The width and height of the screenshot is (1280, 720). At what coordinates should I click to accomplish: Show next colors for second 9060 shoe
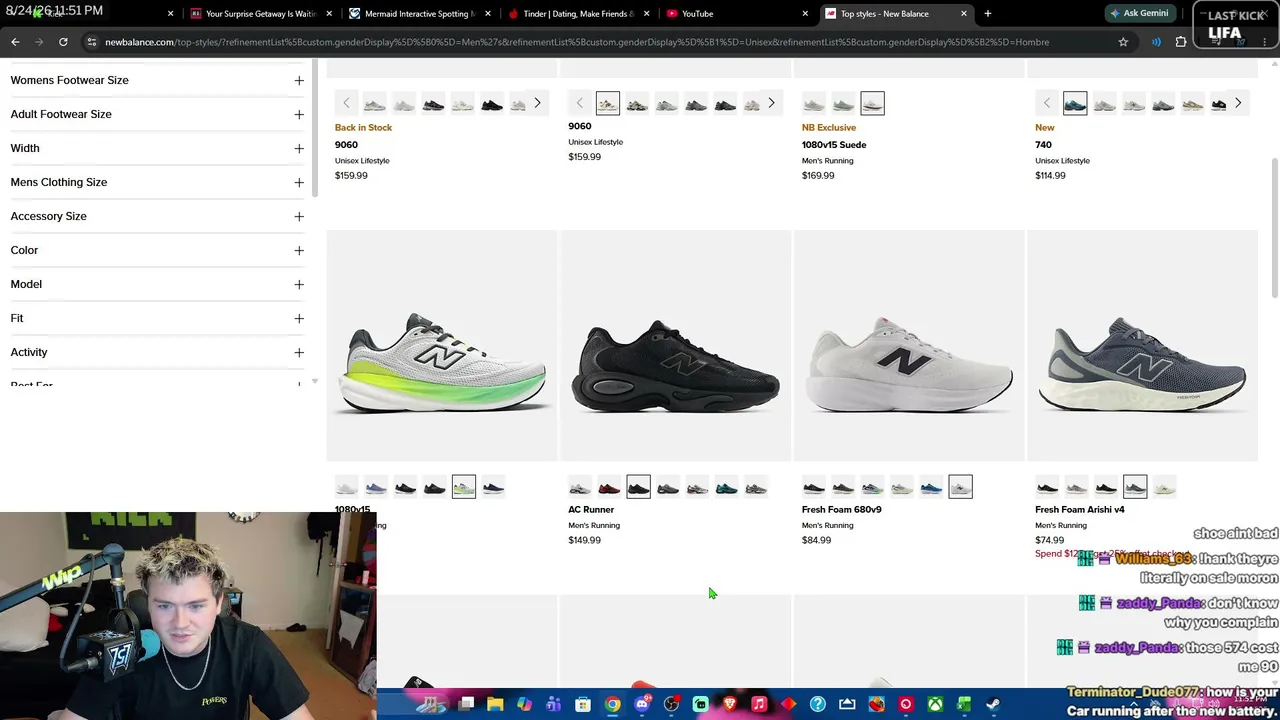click(x=771, y=103)
